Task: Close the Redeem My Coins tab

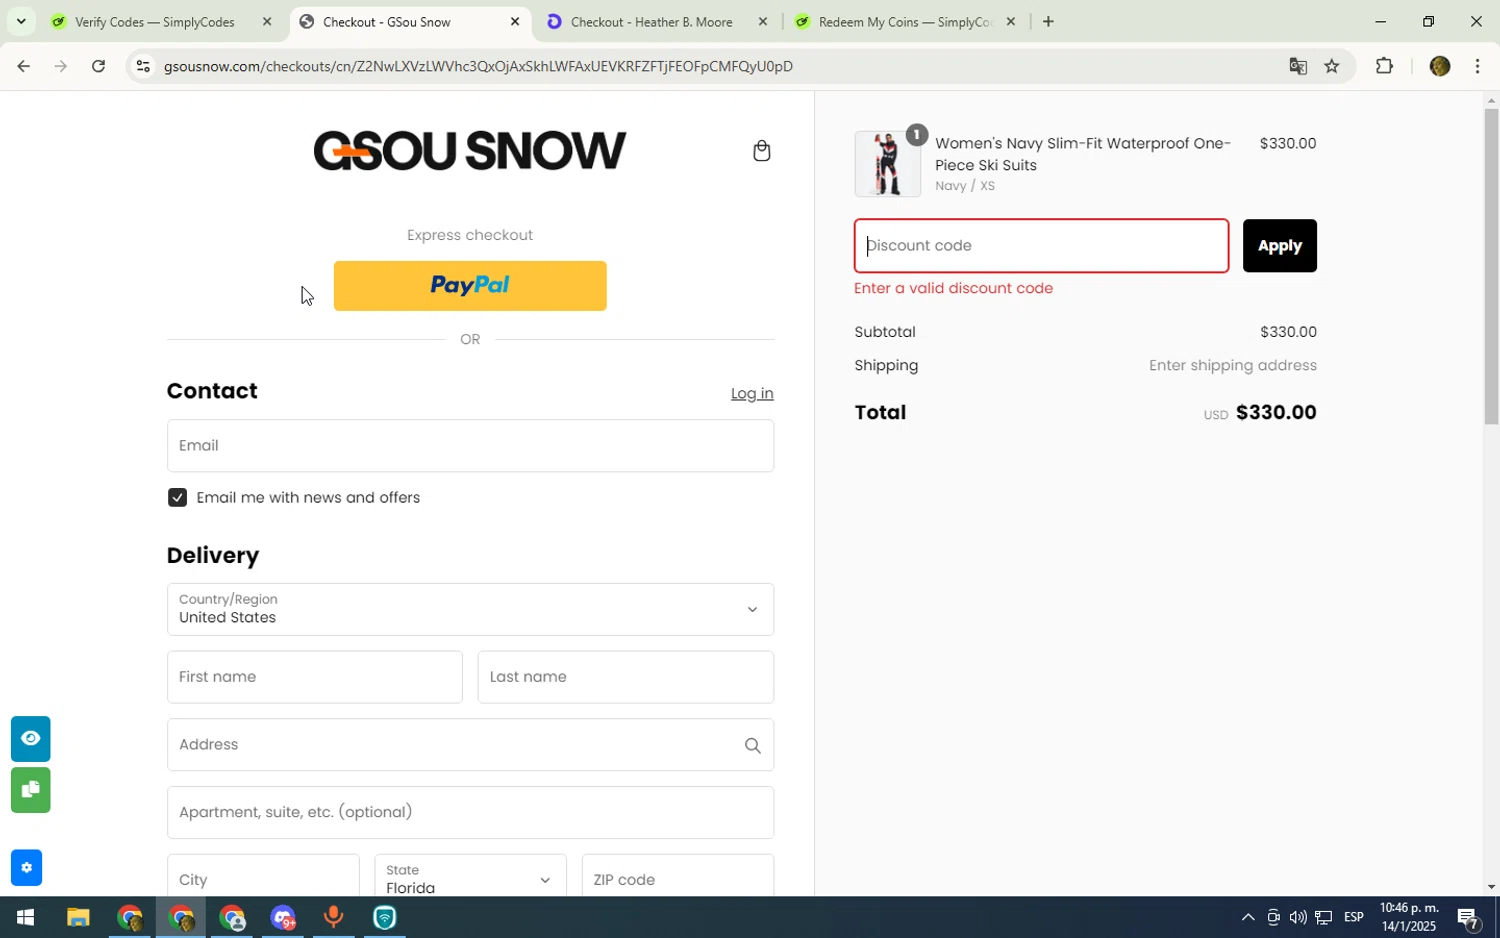Action: pyautogui.click(x=1010, y=21)
